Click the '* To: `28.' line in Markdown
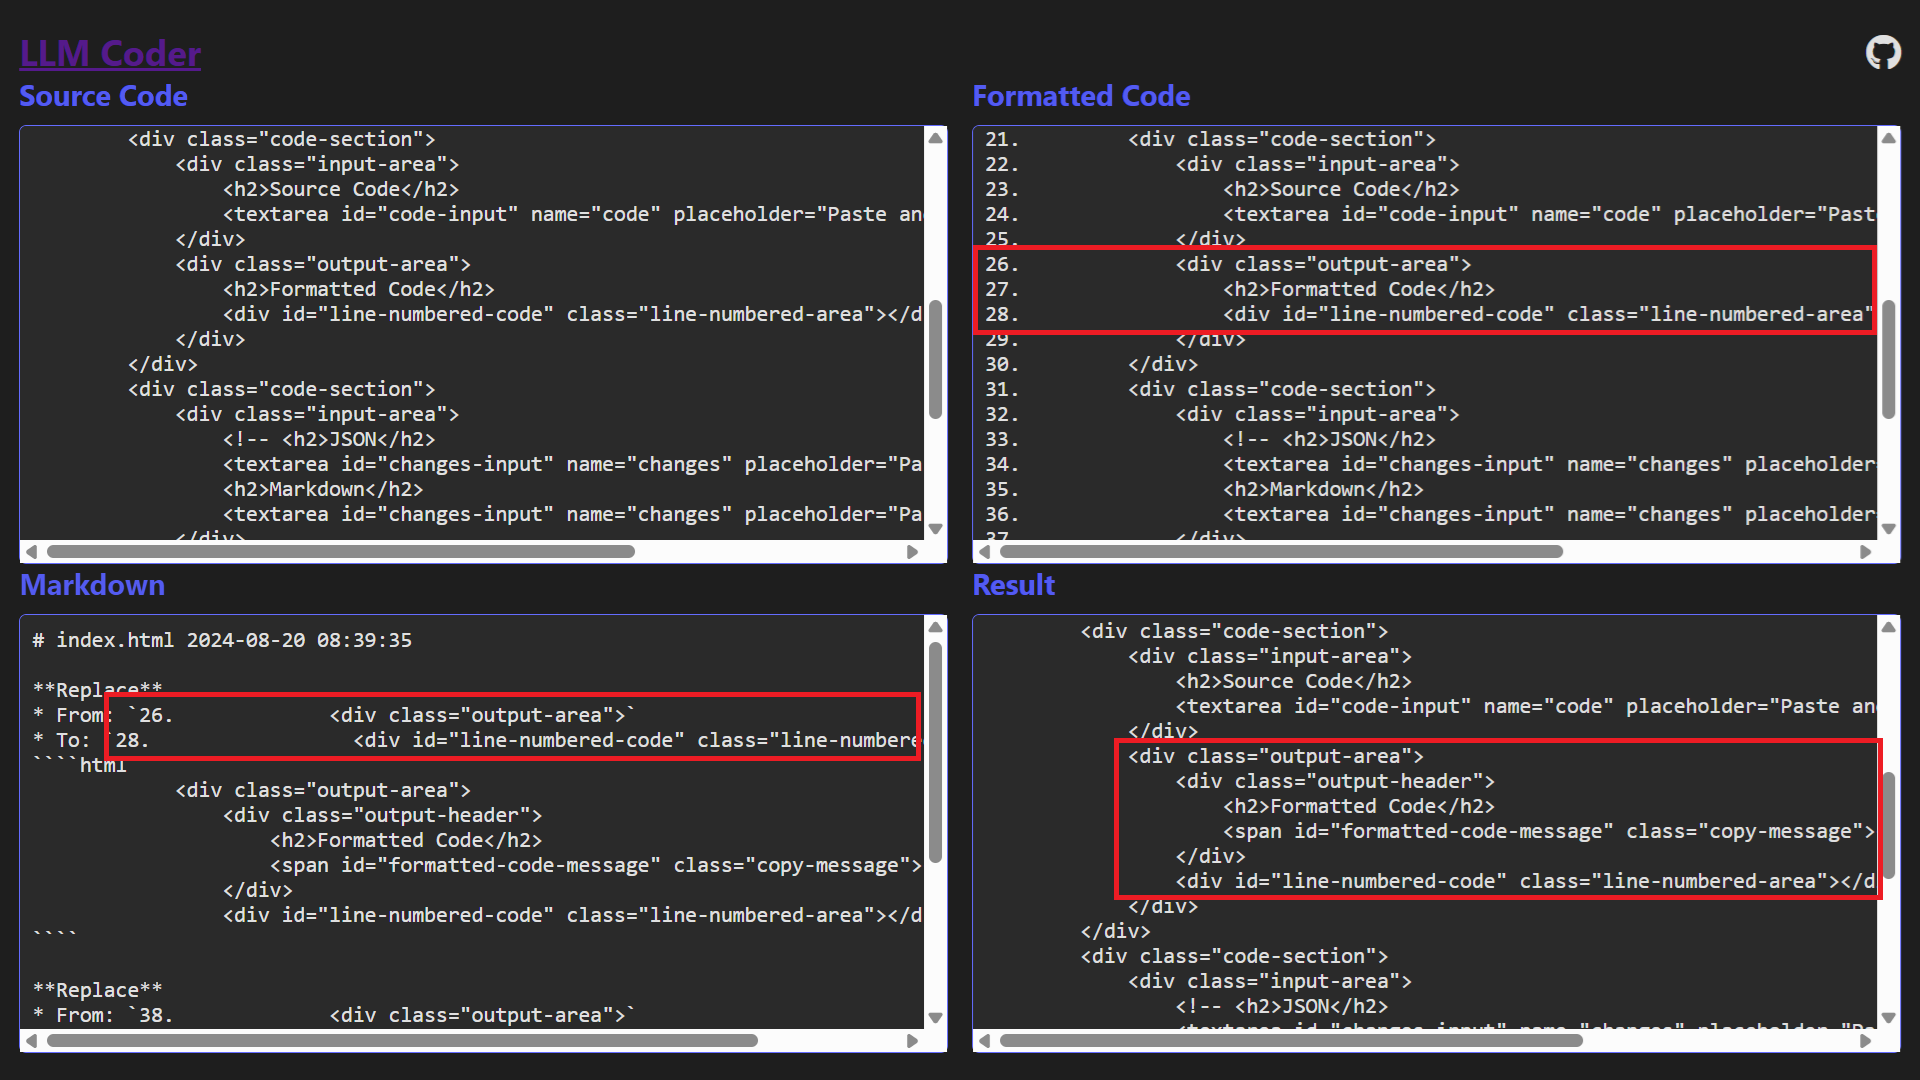 pos(477,740)
